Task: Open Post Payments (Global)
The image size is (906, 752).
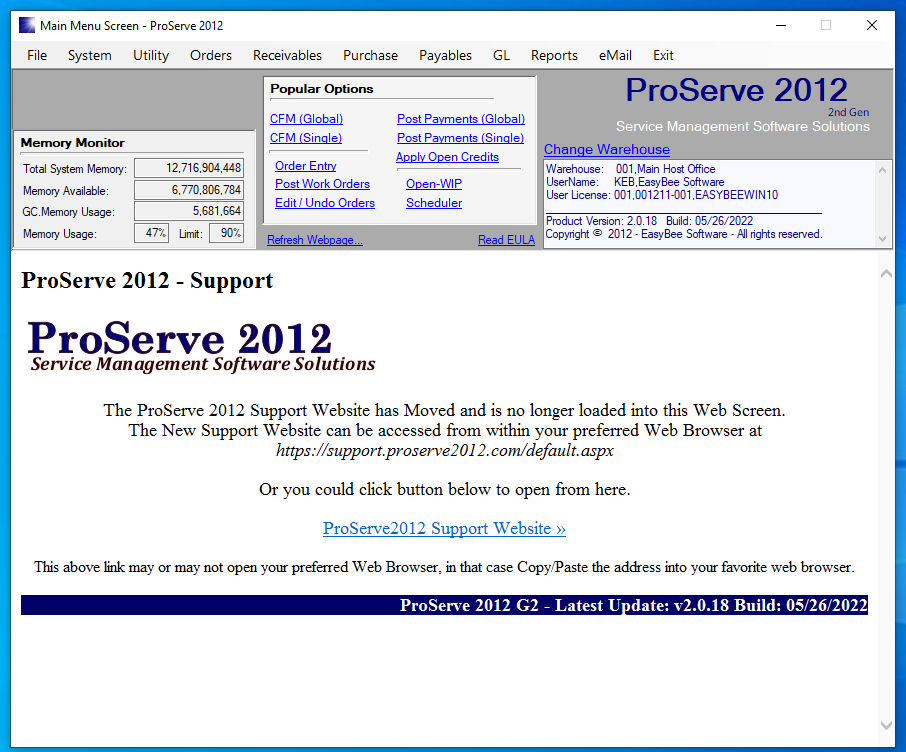Action: tap(461, 118)
